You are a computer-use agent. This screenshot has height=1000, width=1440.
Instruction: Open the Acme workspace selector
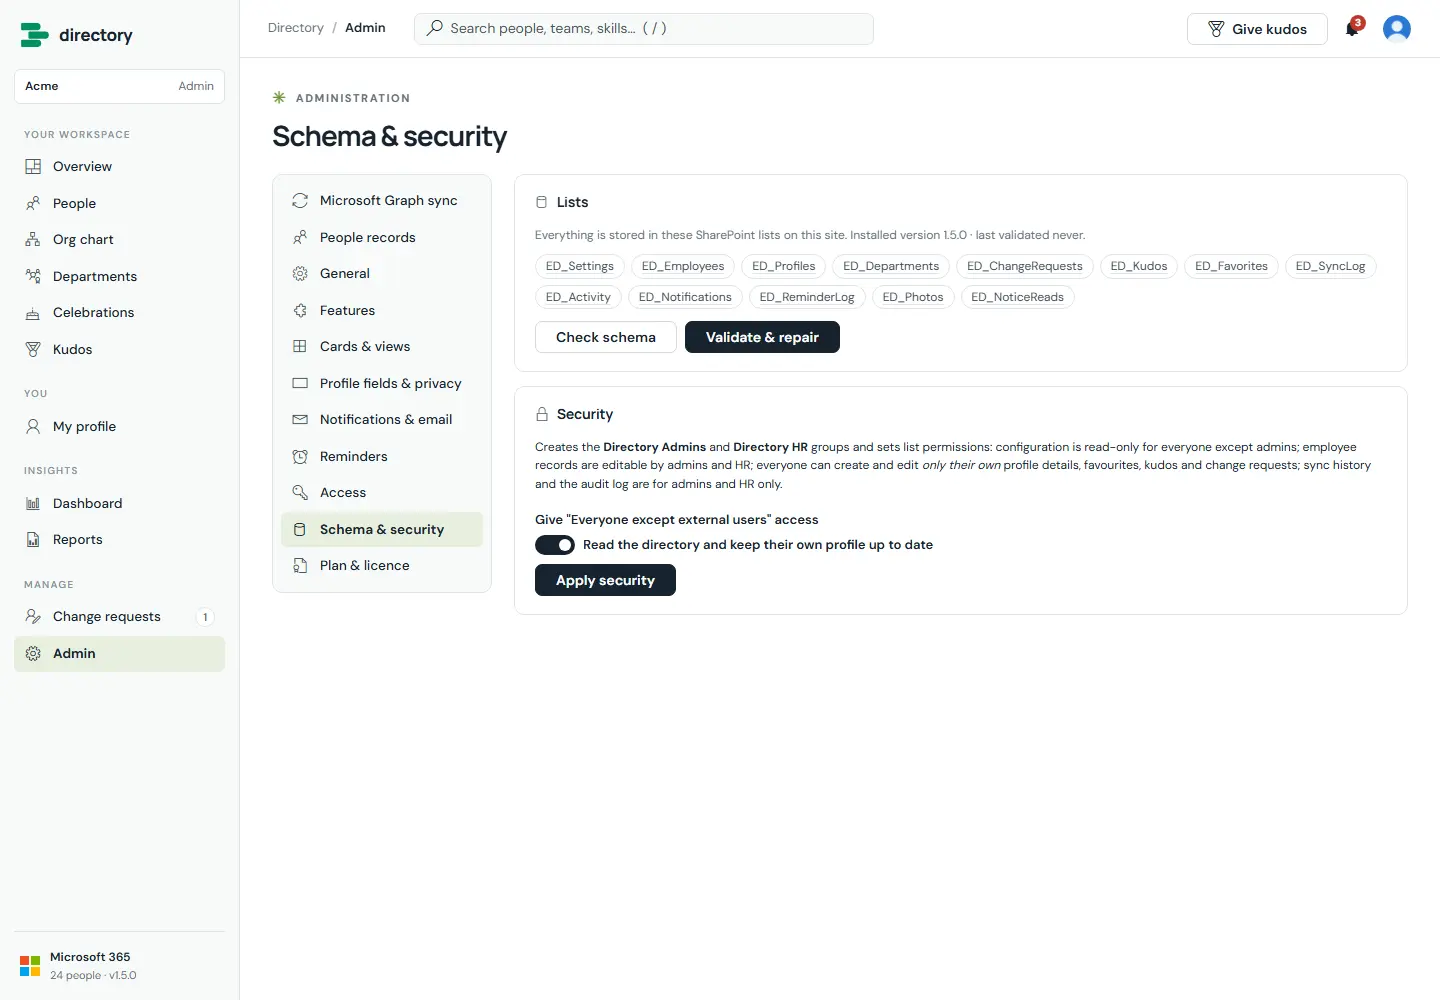(x=119, y=86)
